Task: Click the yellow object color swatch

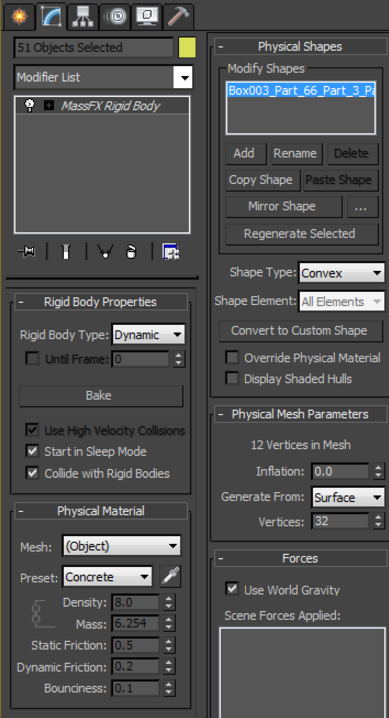Action: pos(187,48)
